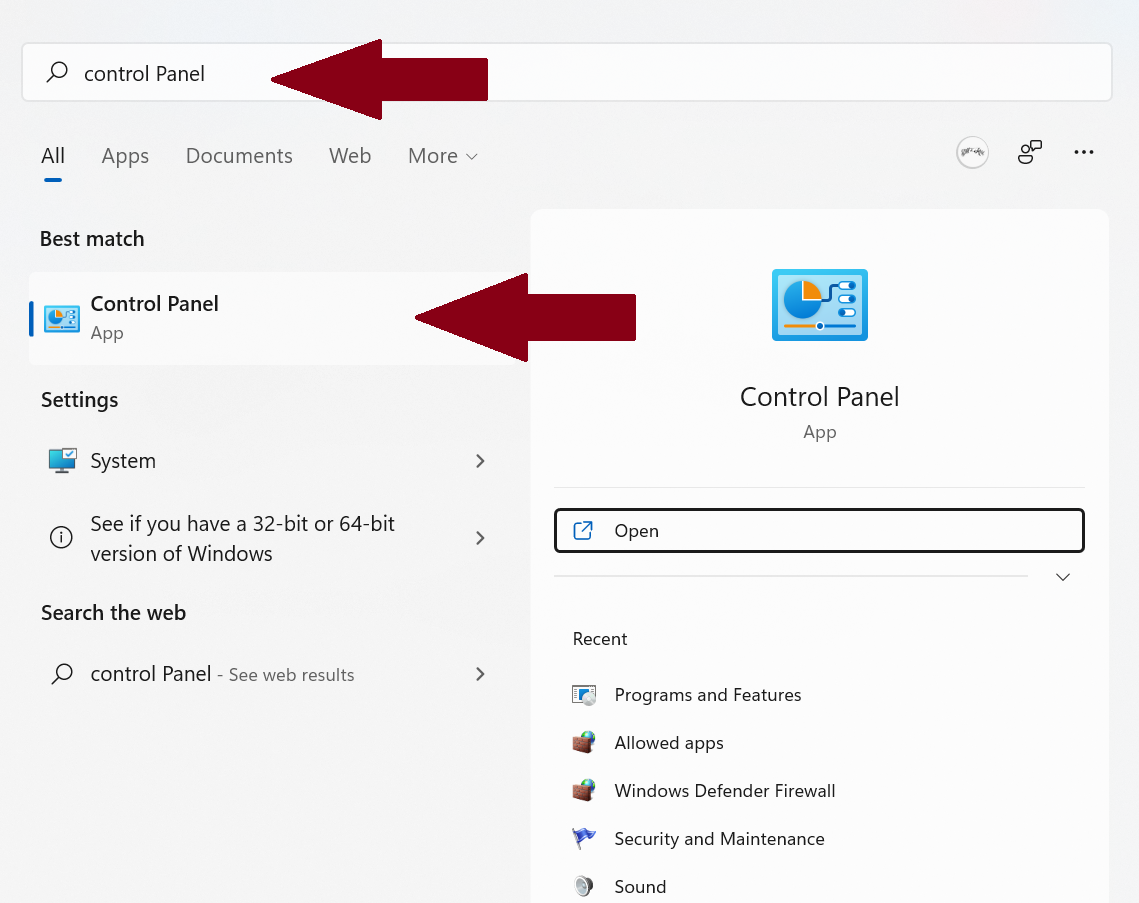Click the Open external-link icon
The width and height of the screenshot is (1139, 903).
[583, 530]
